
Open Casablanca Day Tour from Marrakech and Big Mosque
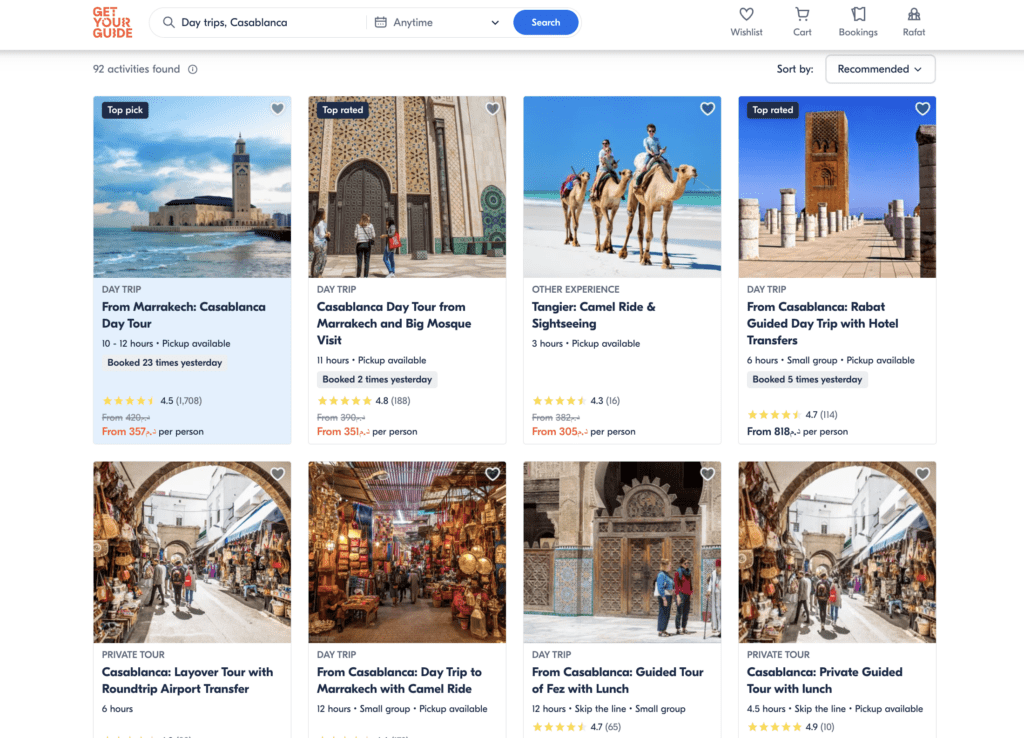[393, 323]
